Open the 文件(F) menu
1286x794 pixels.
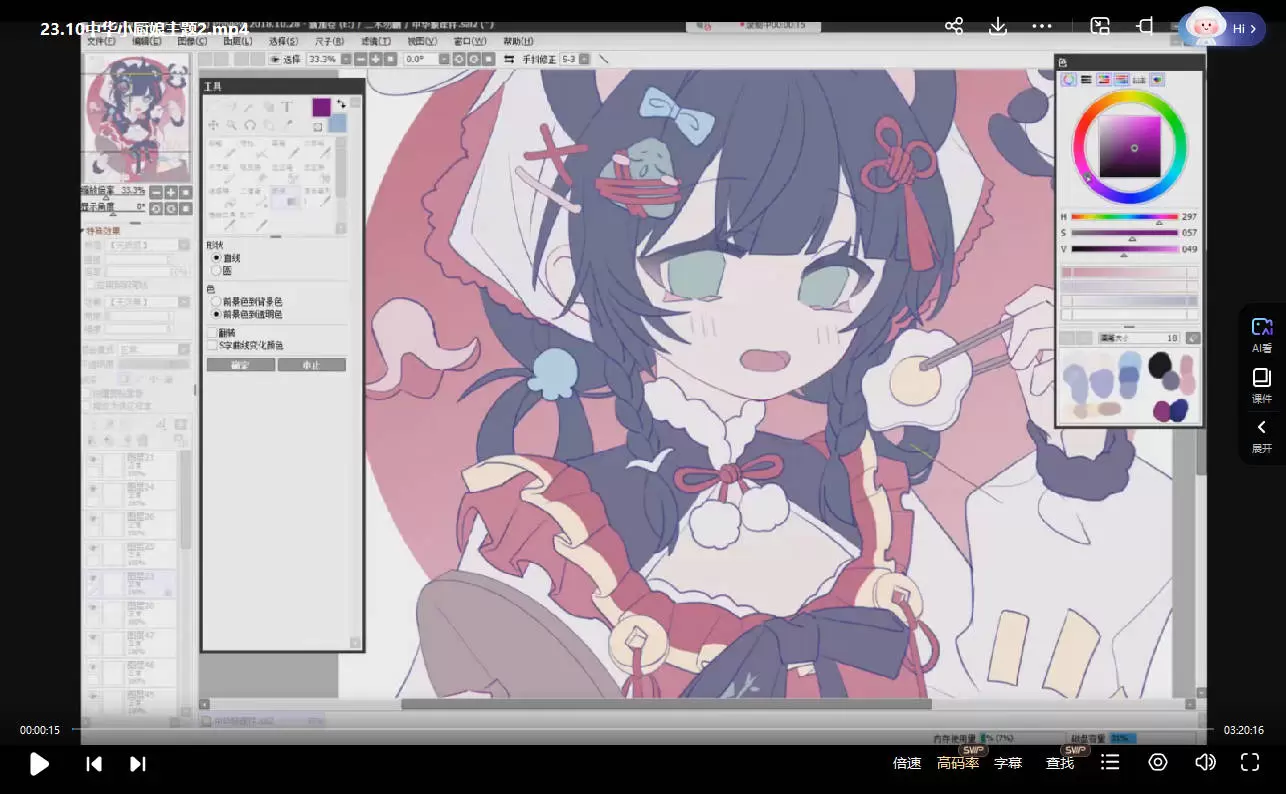[x=101, y=41]
